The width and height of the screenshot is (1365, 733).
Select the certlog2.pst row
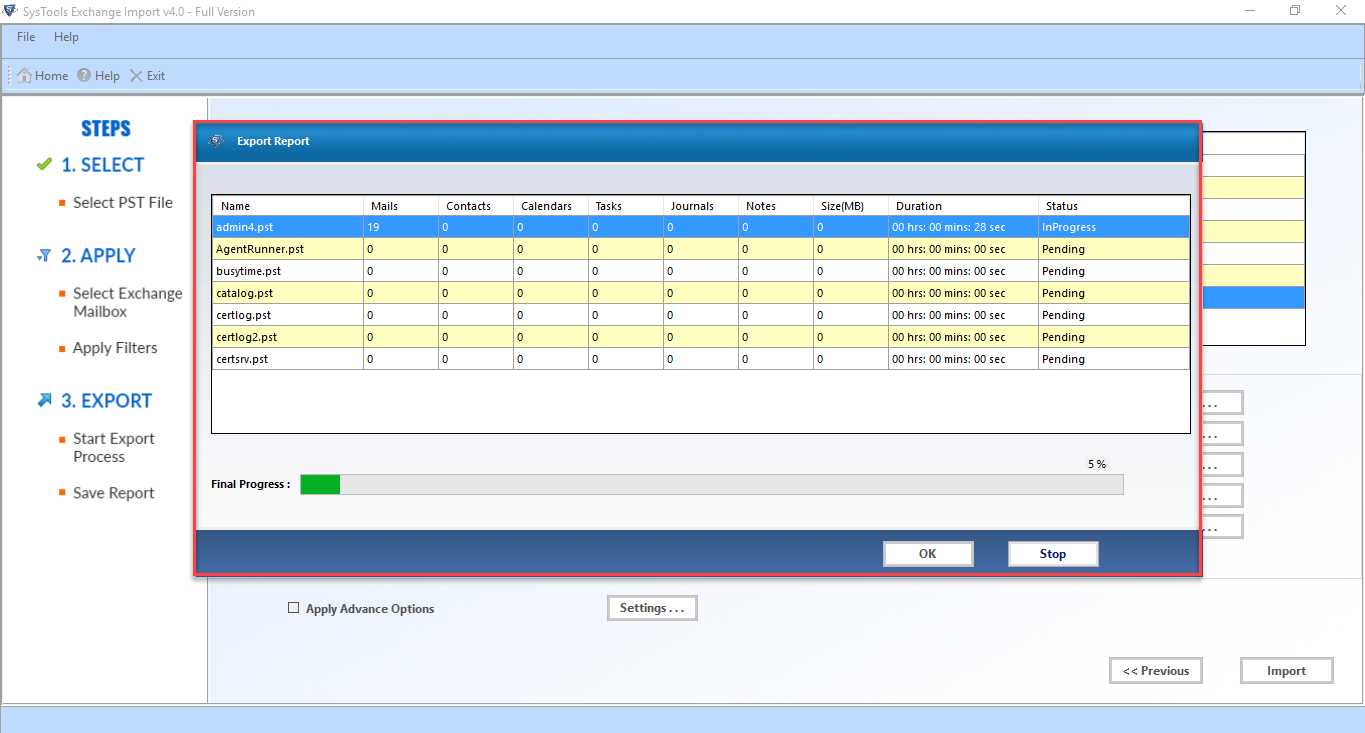(x=701, y=337)
